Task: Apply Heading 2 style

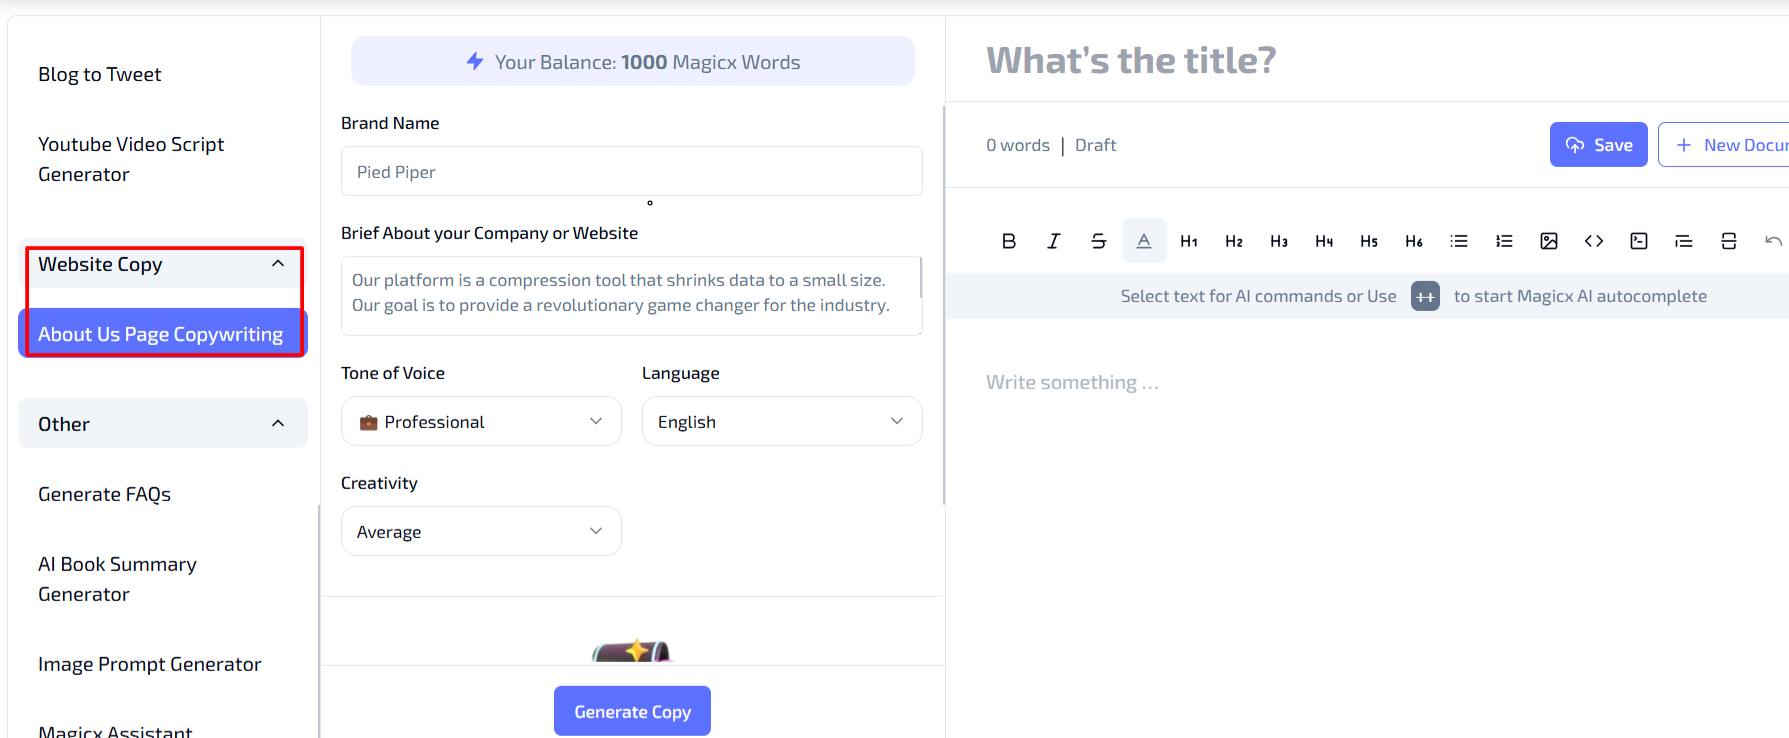Action: pyautogui.click(x=1234, y=241)
